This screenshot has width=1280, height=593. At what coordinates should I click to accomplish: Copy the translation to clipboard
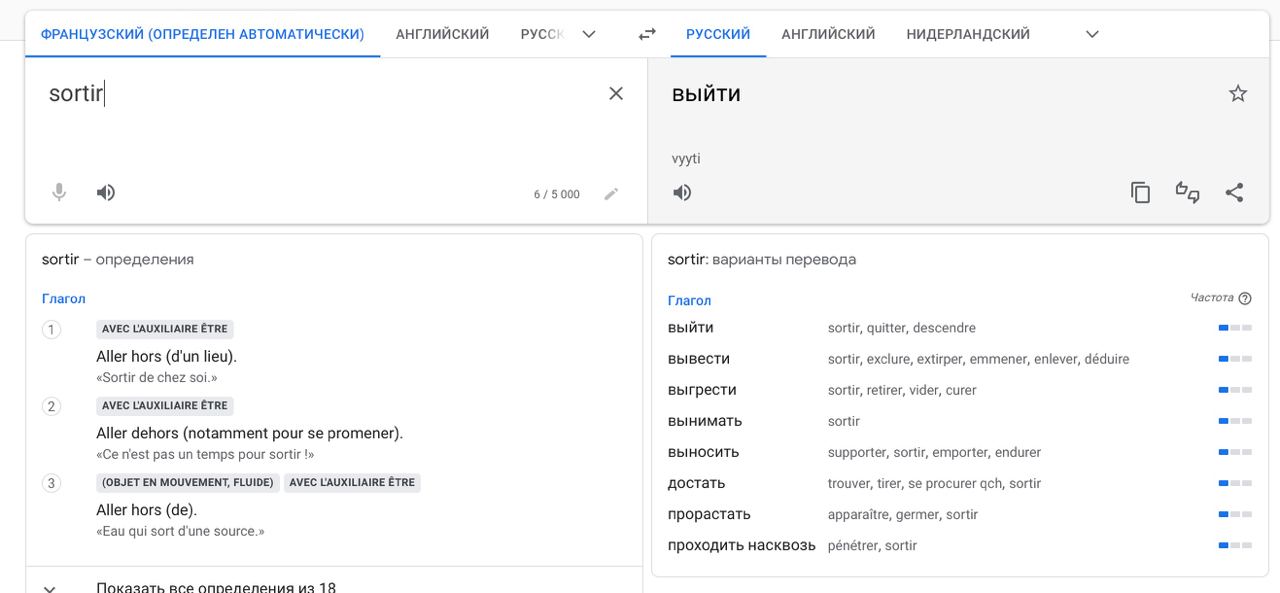pos(1140,192)
